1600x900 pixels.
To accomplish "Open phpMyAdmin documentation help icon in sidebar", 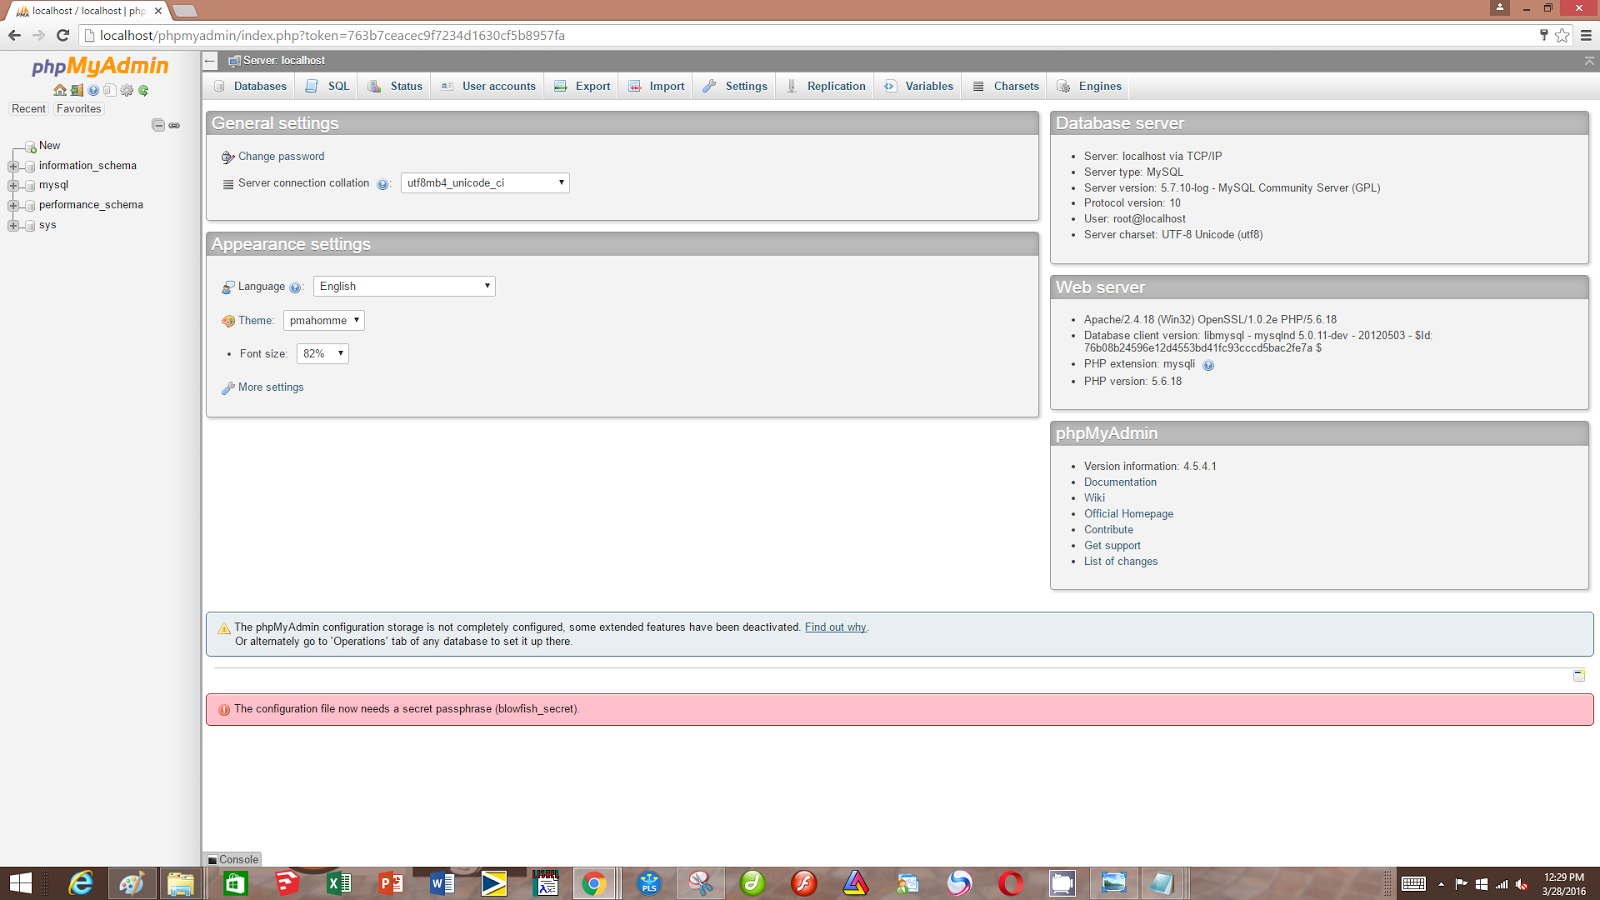I will pos(93,90).
